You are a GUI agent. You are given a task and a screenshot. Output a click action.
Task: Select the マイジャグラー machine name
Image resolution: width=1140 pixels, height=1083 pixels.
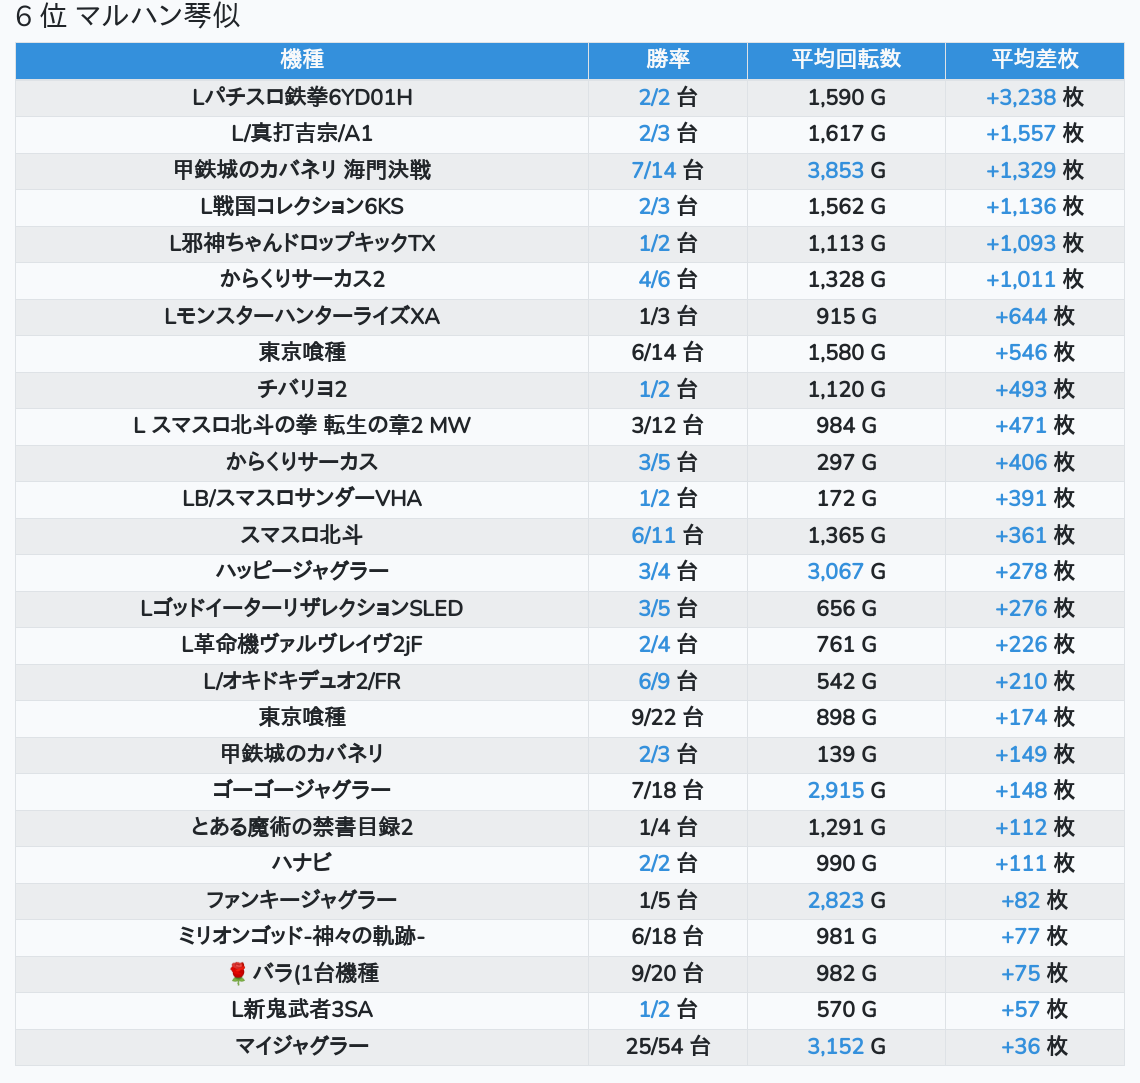(x=302, y=1046)
